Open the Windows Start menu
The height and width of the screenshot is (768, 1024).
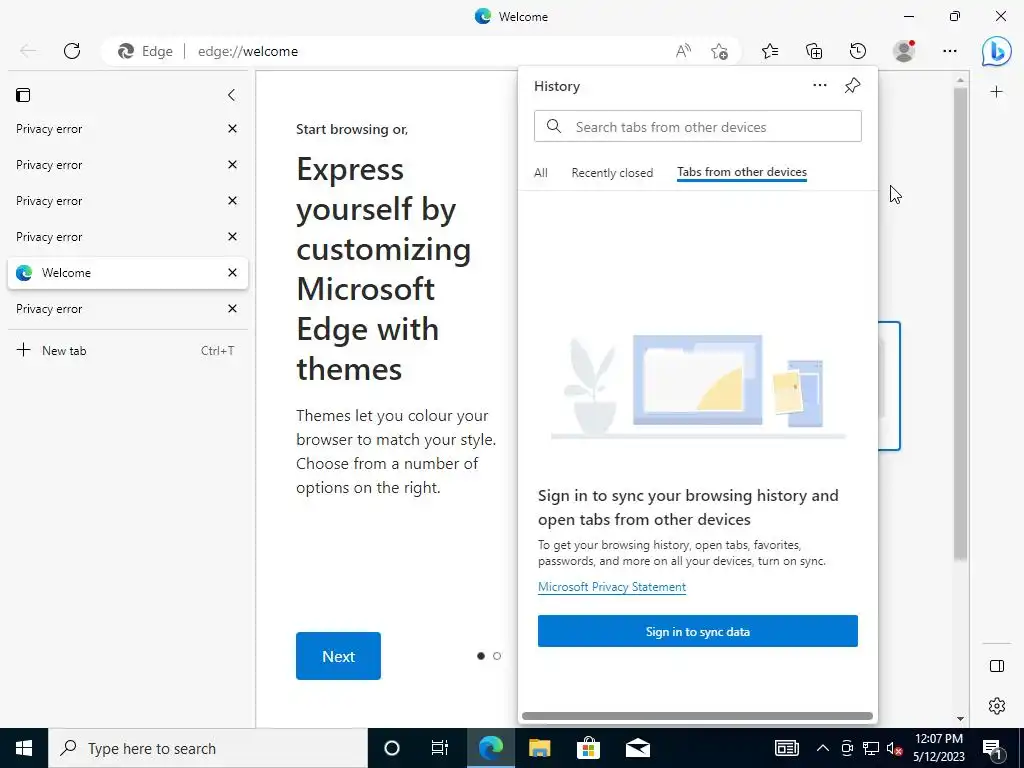24,748
